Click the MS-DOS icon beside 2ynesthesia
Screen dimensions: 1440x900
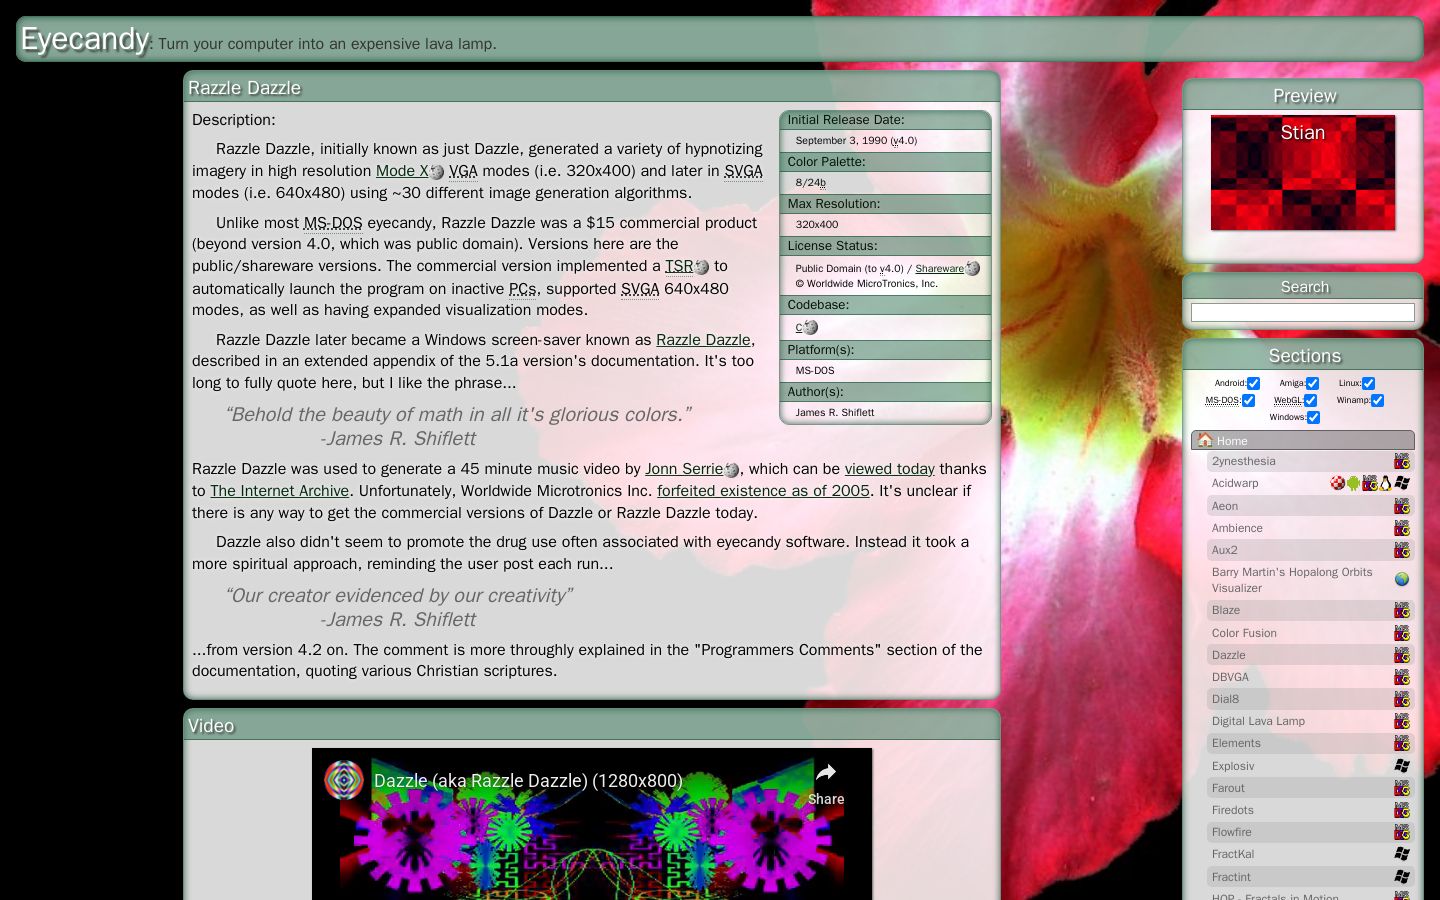point(1402,461)
